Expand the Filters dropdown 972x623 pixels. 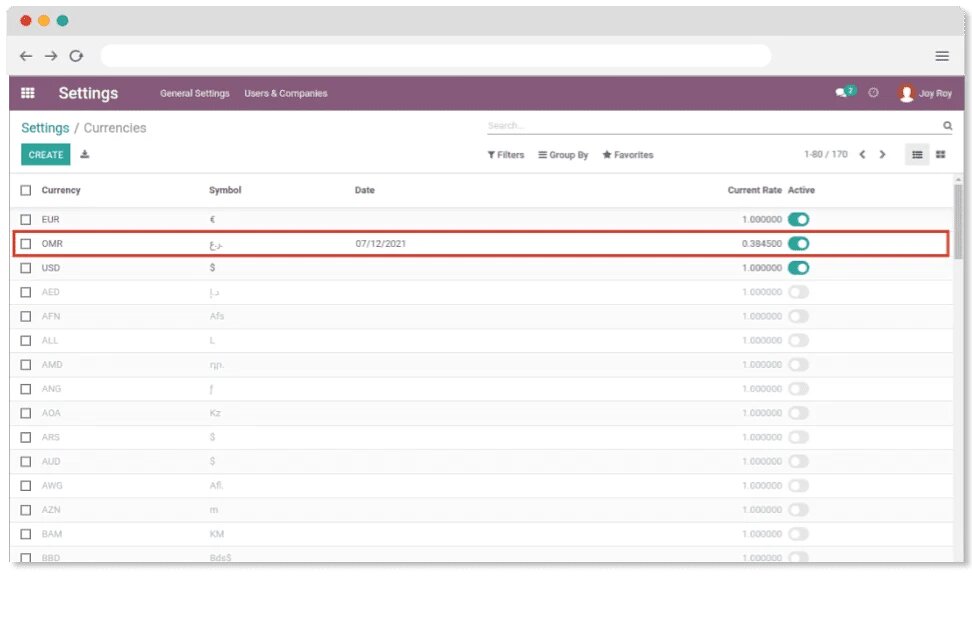coord(506,155)
